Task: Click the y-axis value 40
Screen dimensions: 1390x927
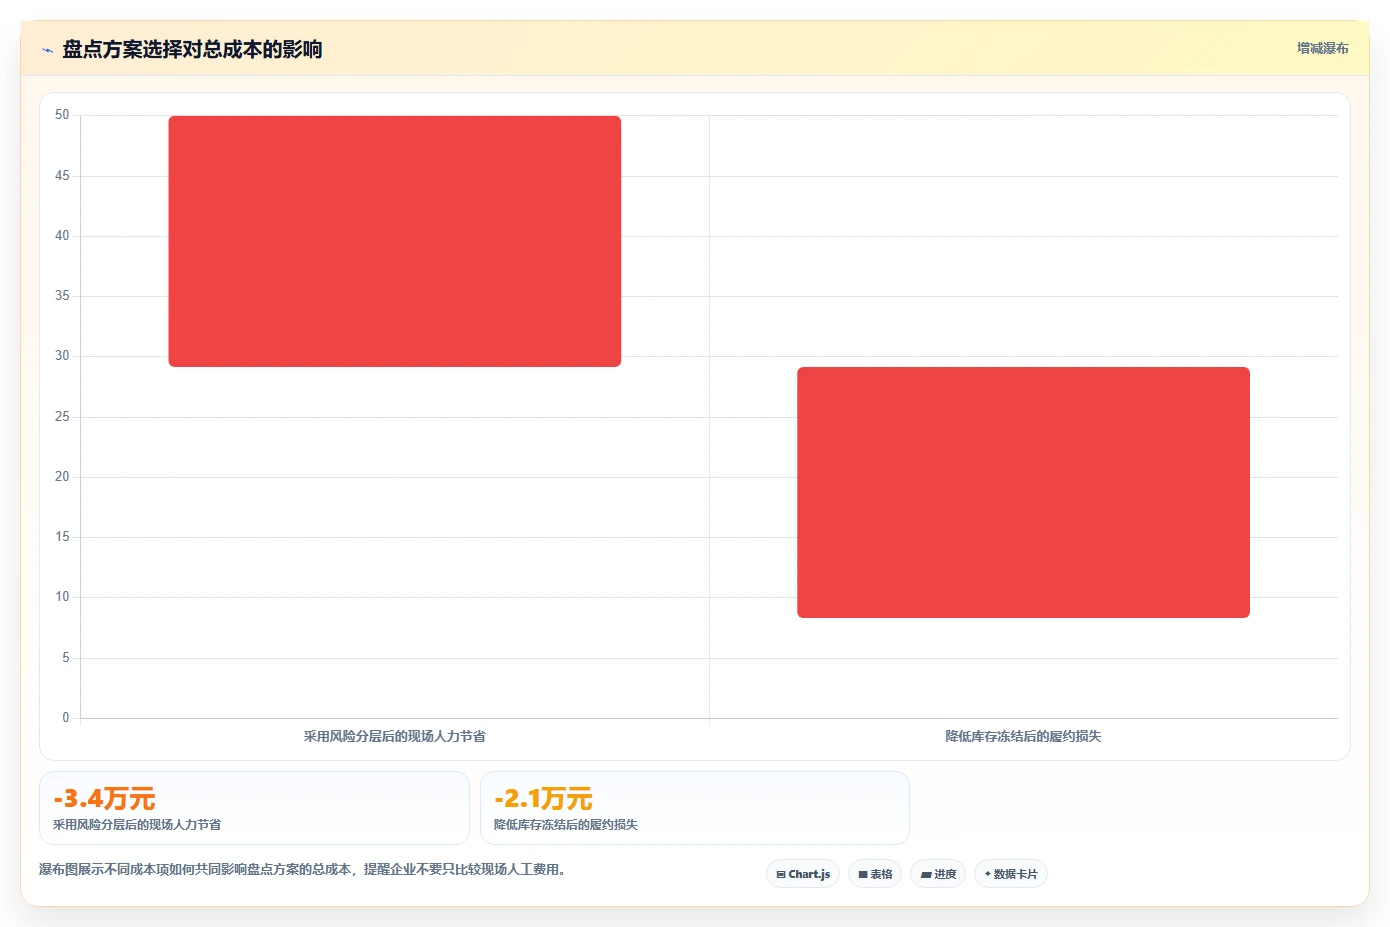Action: [62, 236]
